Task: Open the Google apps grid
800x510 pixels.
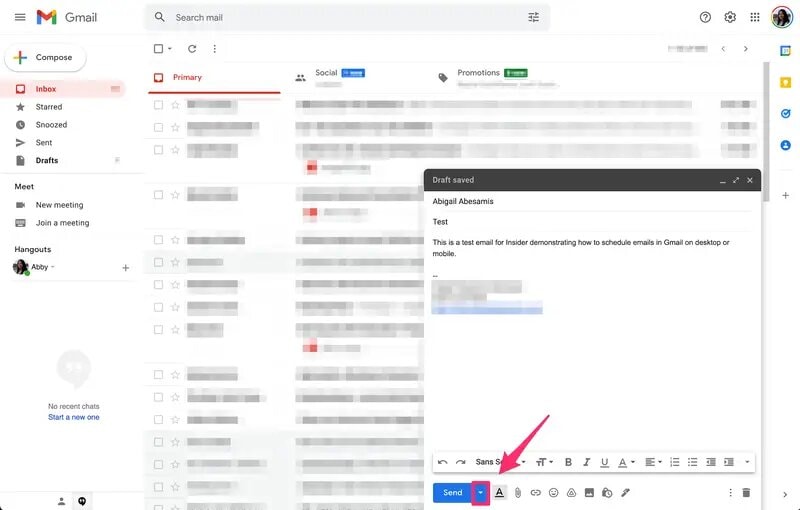Action: click(755, 17)
